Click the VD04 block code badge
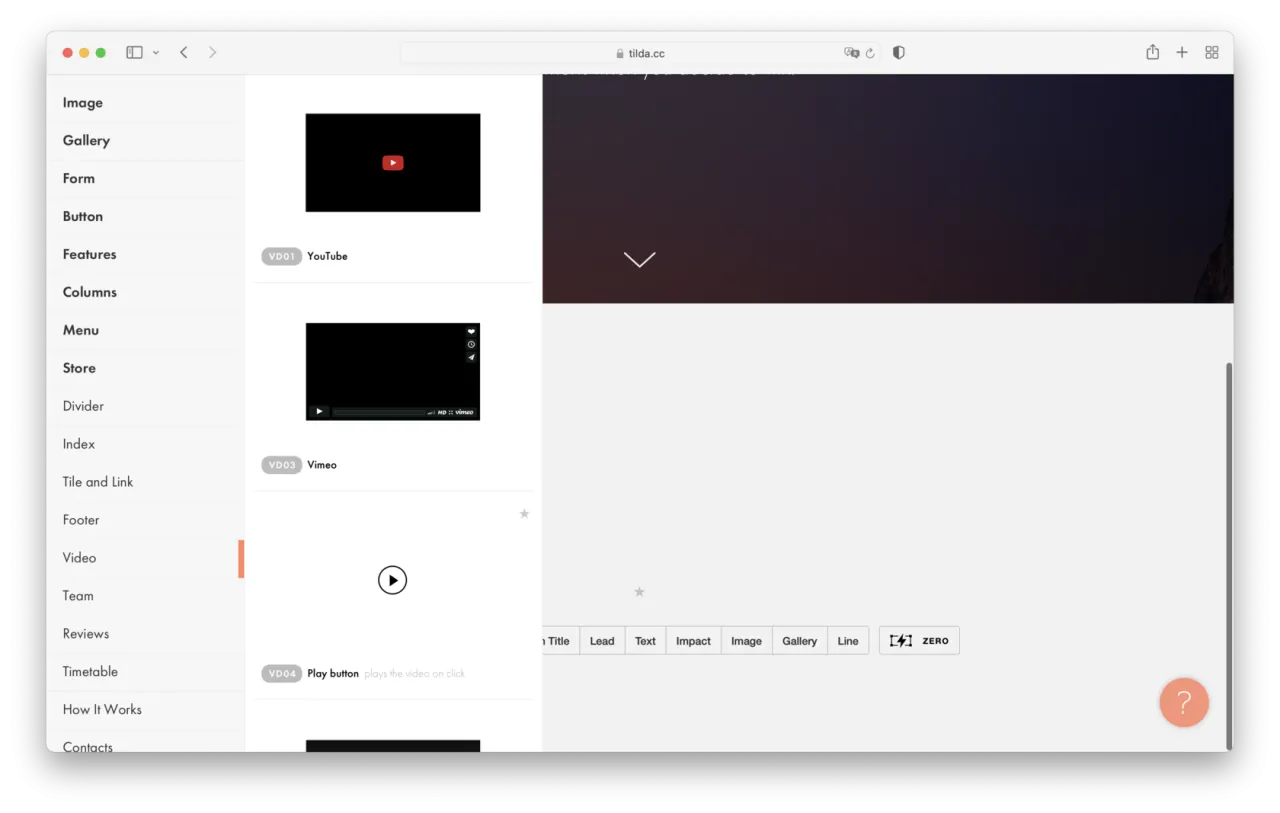Viewport: 1280px width, 813px height. pos(282,674)
